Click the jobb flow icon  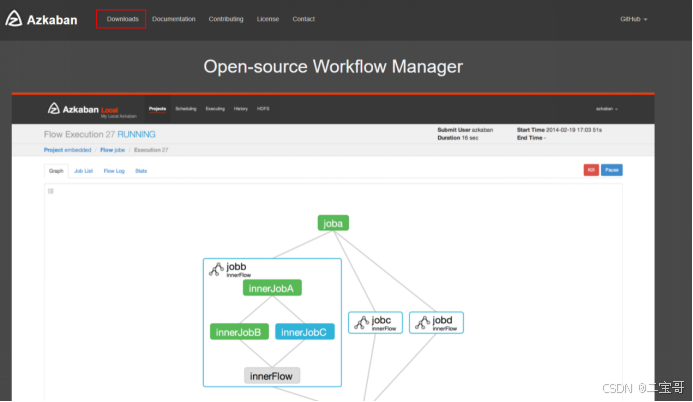(216, 269)
